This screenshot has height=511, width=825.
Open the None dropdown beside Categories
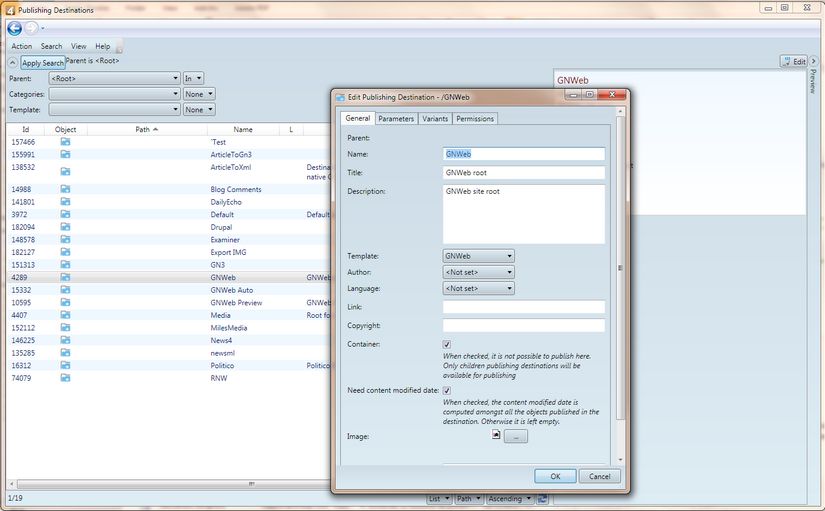click(x=199, y=94)
